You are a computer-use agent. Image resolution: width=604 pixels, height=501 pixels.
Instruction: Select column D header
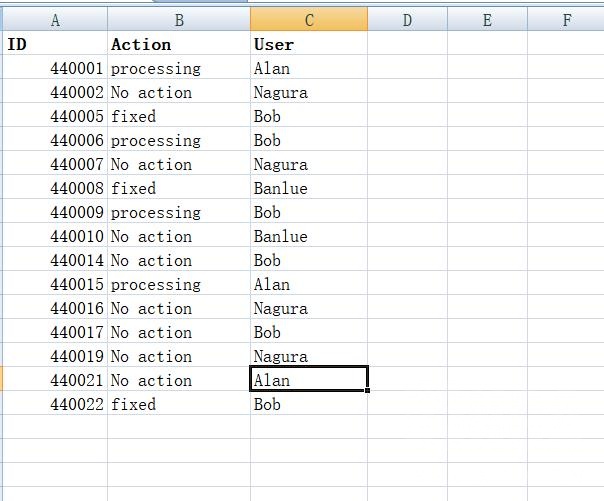[407, 20]
